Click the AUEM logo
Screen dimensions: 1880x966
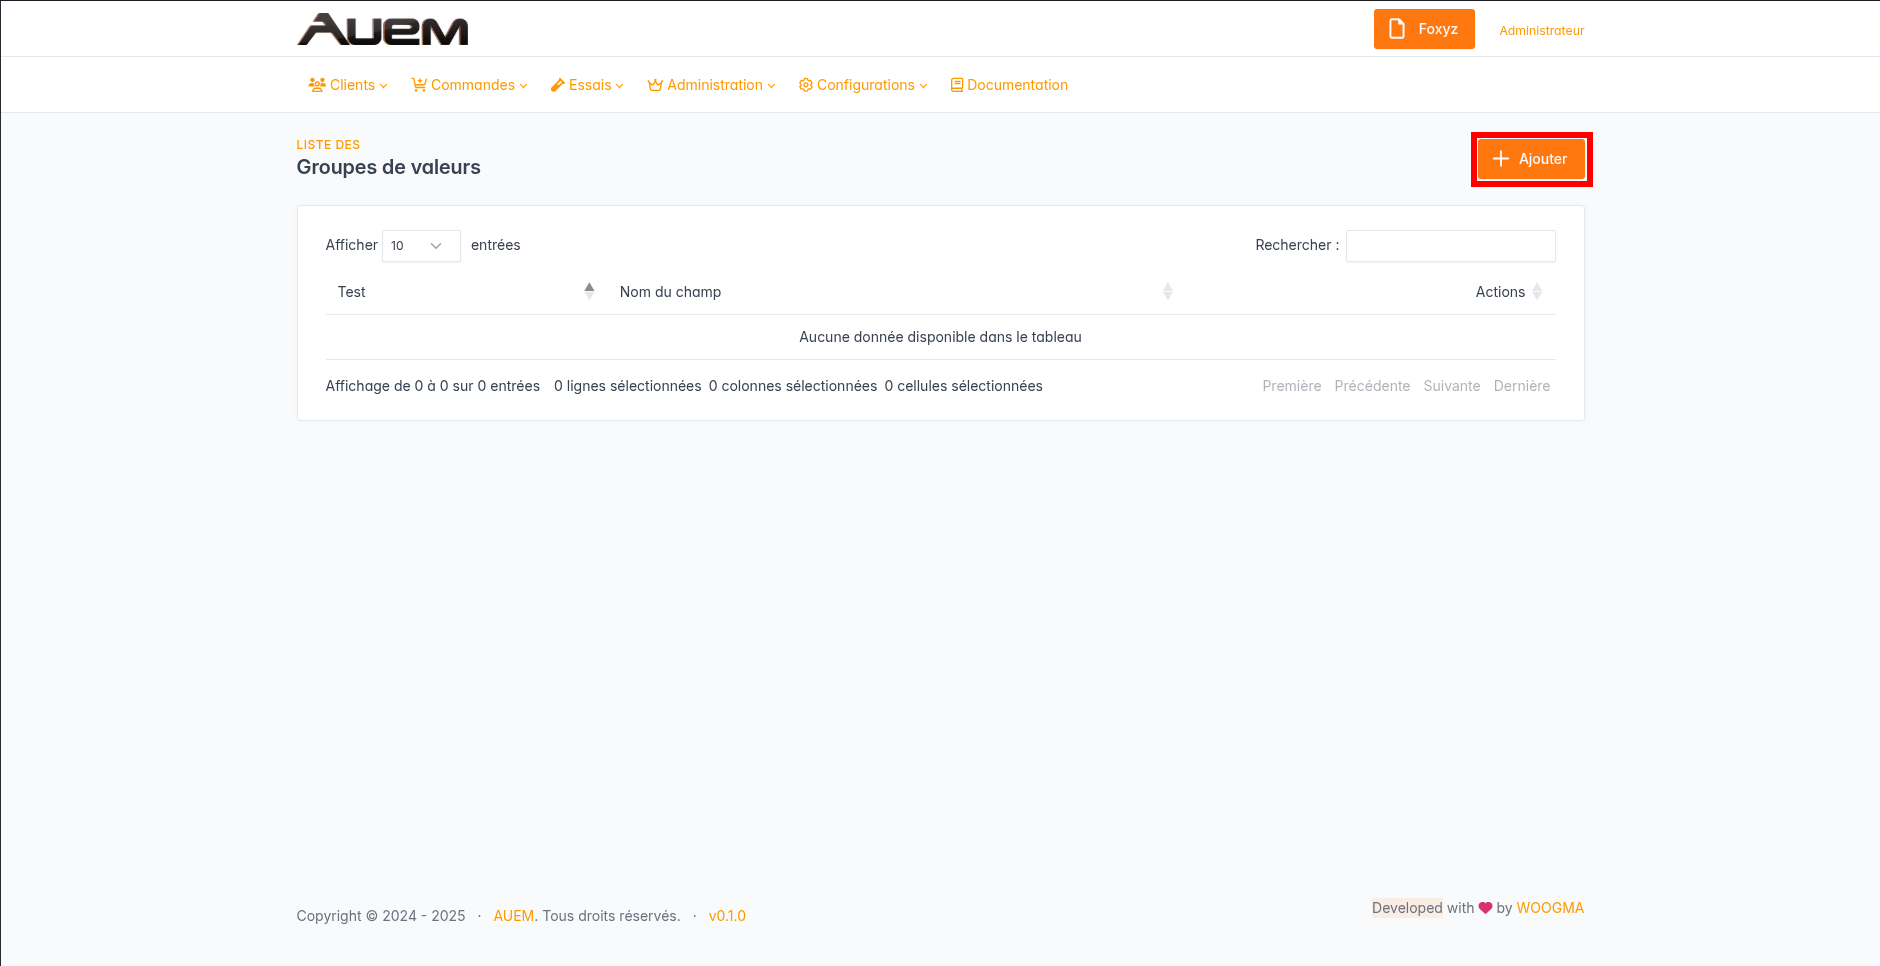click(x=383, y=30)
